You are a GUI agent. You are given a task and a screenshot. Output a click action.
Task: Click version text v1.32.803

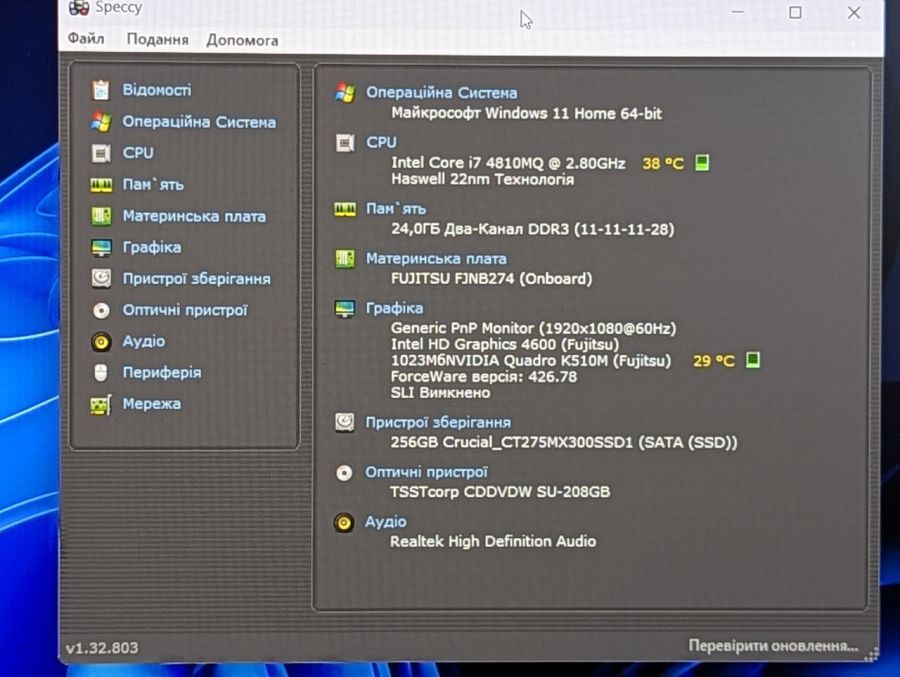click(x=102, y=648)
